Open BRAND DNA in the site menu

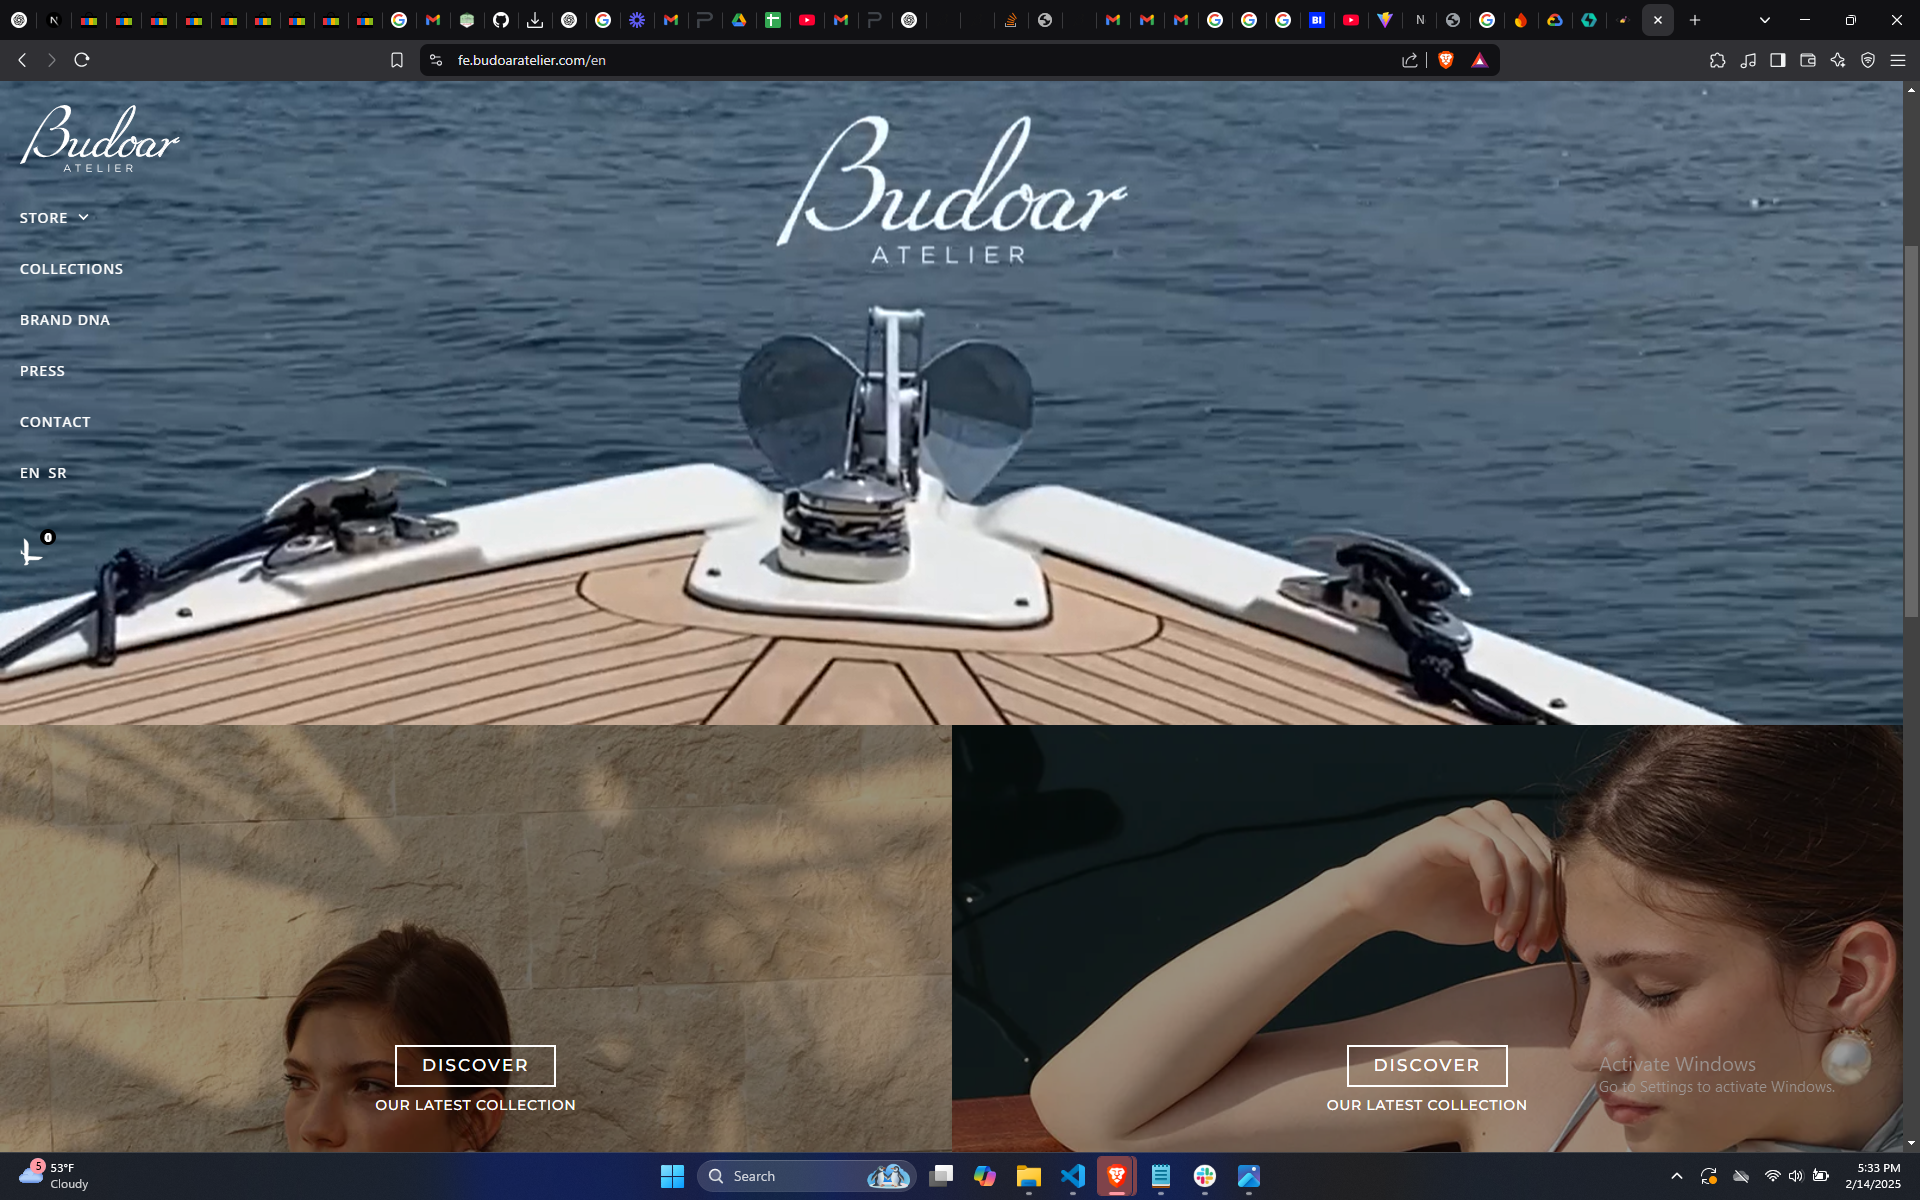(x=65, y=320)
